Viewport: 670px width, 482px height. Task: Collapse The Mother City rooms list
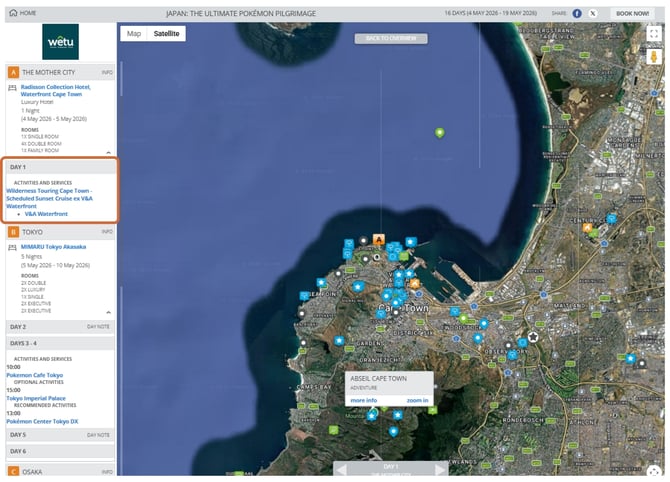[x=109, y=152]
